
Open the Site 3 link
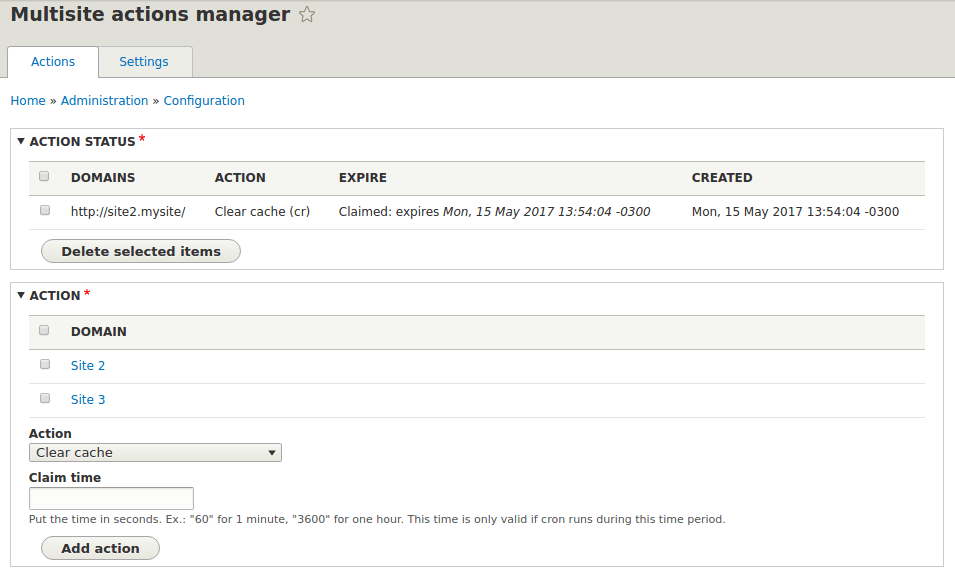click(x=88, y=400)
